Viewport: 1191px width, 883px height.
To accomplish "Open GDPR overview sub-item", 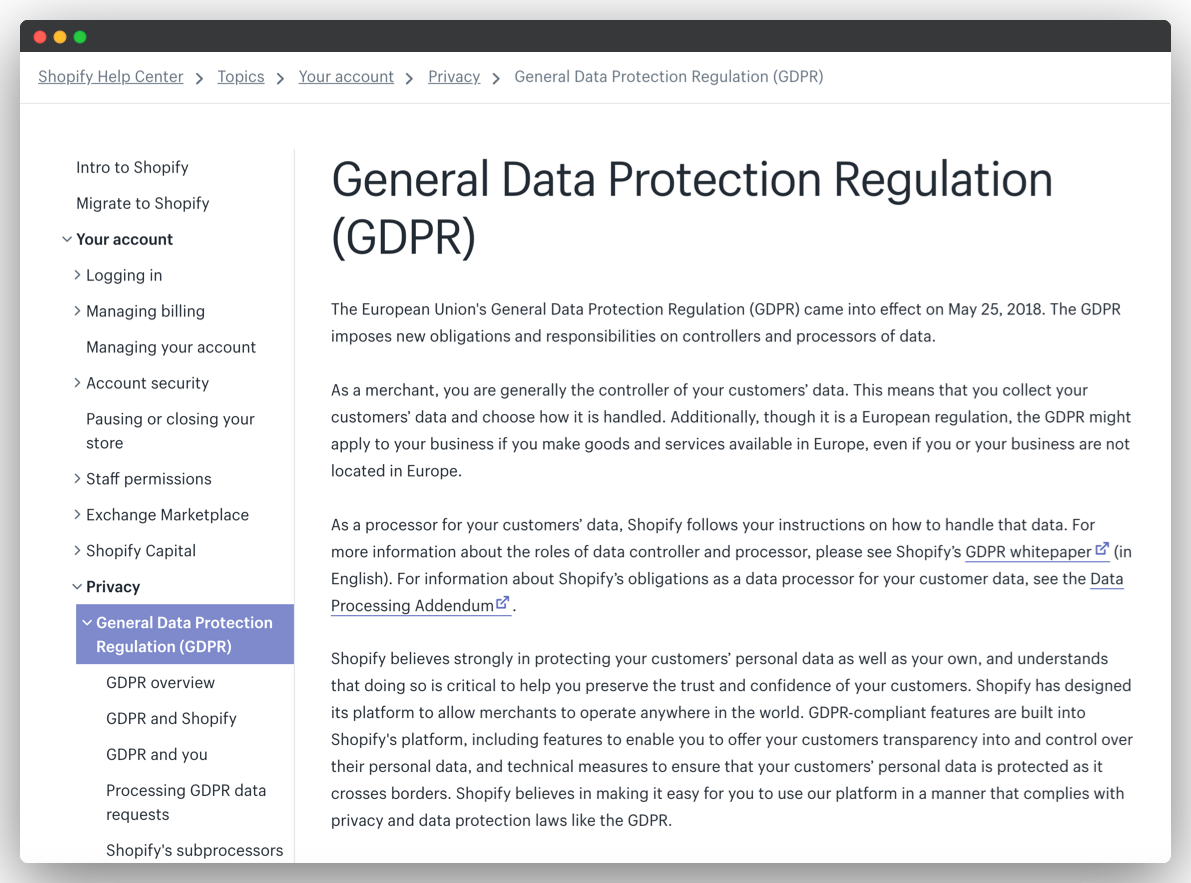I will (160, 683).
